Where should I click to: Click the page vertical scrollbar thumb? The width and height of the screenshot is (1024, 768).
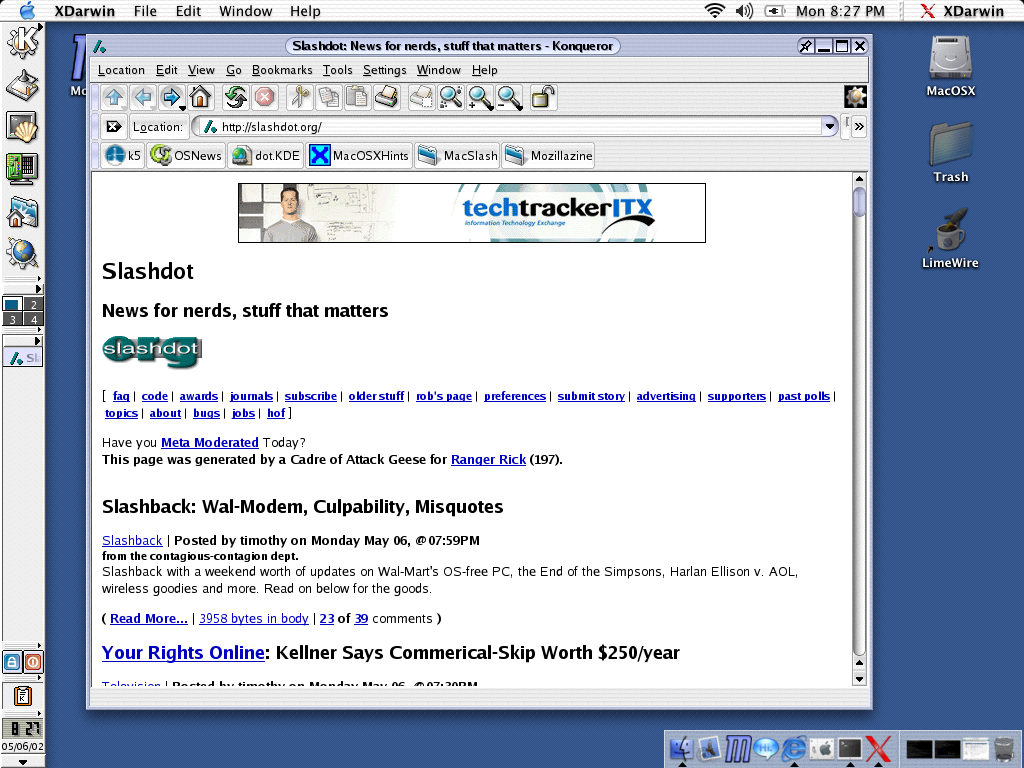point(859,202)
